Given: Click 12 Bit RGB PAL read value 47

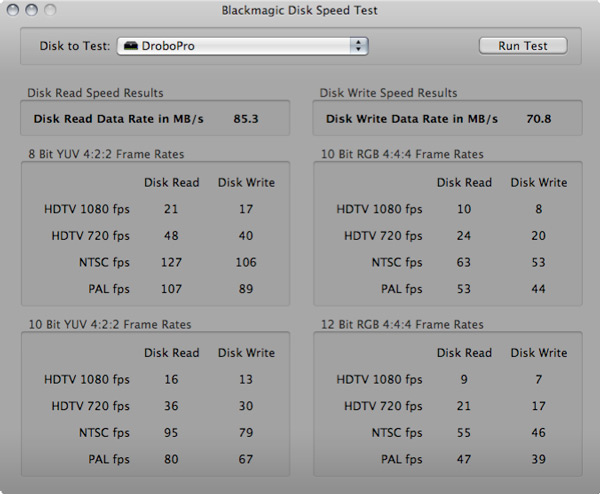Looking at the screenshot, I should click(x=463, y=459).
